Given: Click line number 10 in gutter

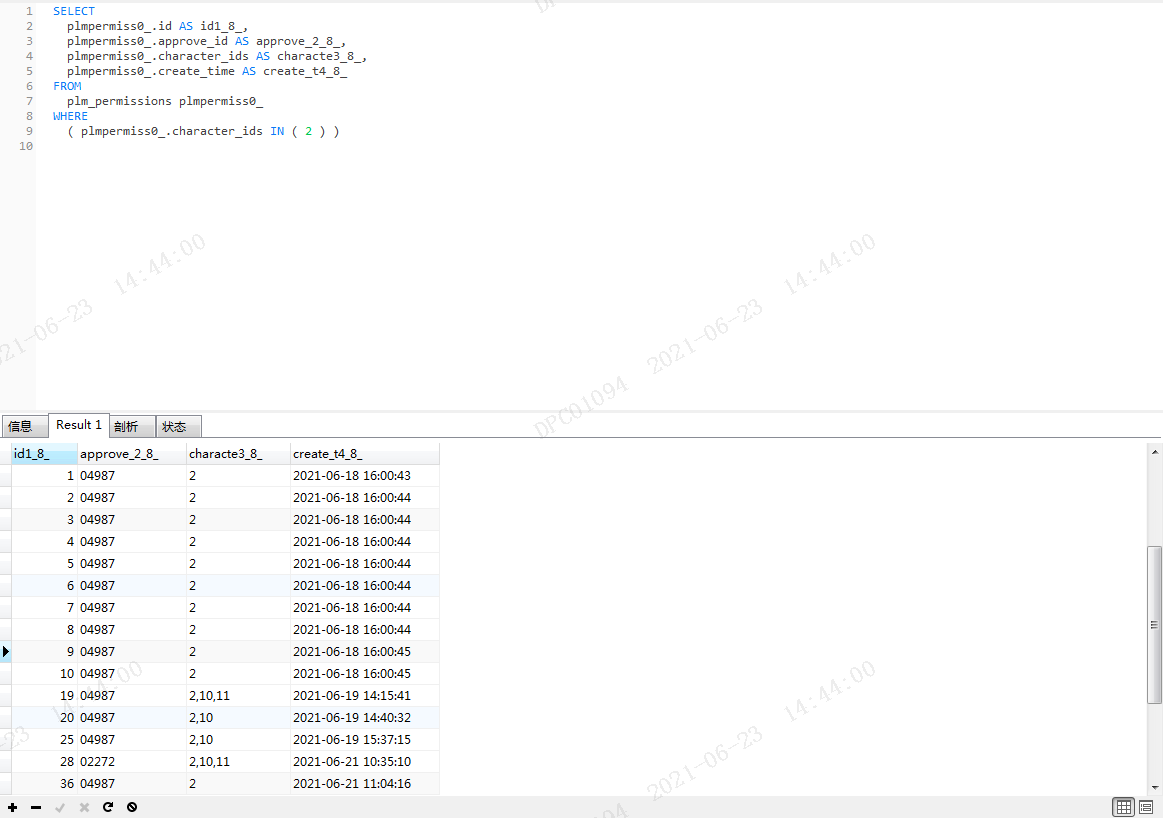Looking at the screenshot, I should 26,146.
